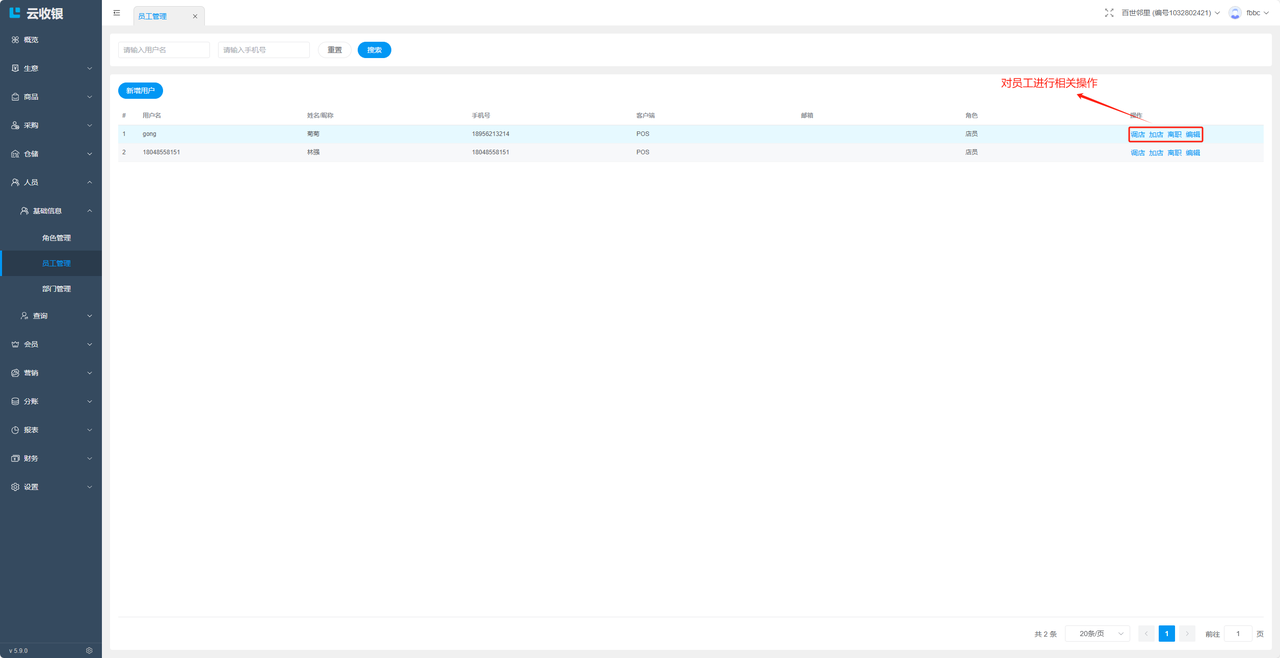Expand the 商品 sidebar menu
This screenshot has height=658, width=1280.
[50, 97]
